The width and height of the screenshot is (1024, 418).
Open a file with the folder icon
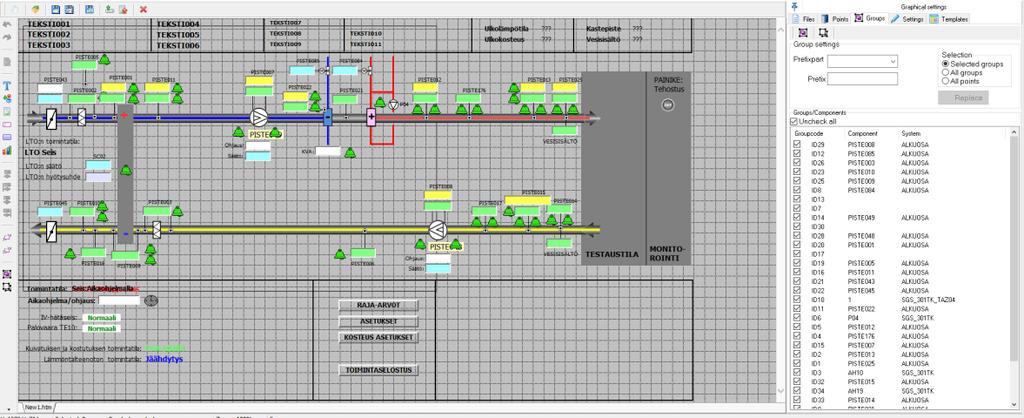[x=36, y=9]
